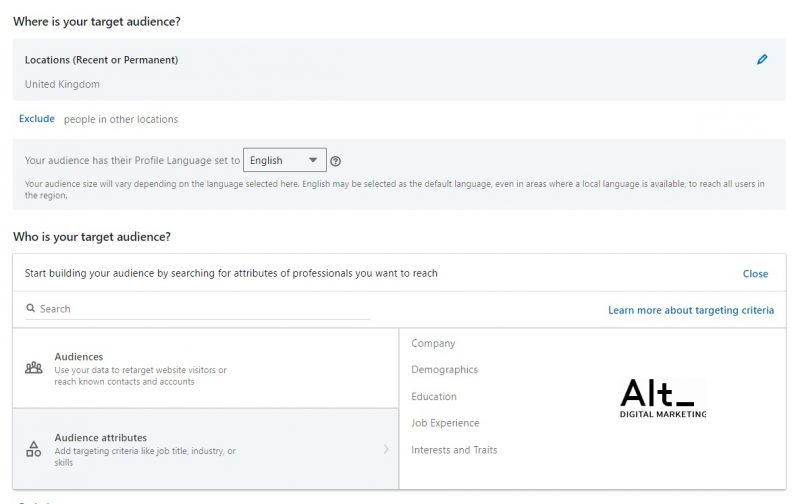Close the audience attribute builder panel

point(755,273)
